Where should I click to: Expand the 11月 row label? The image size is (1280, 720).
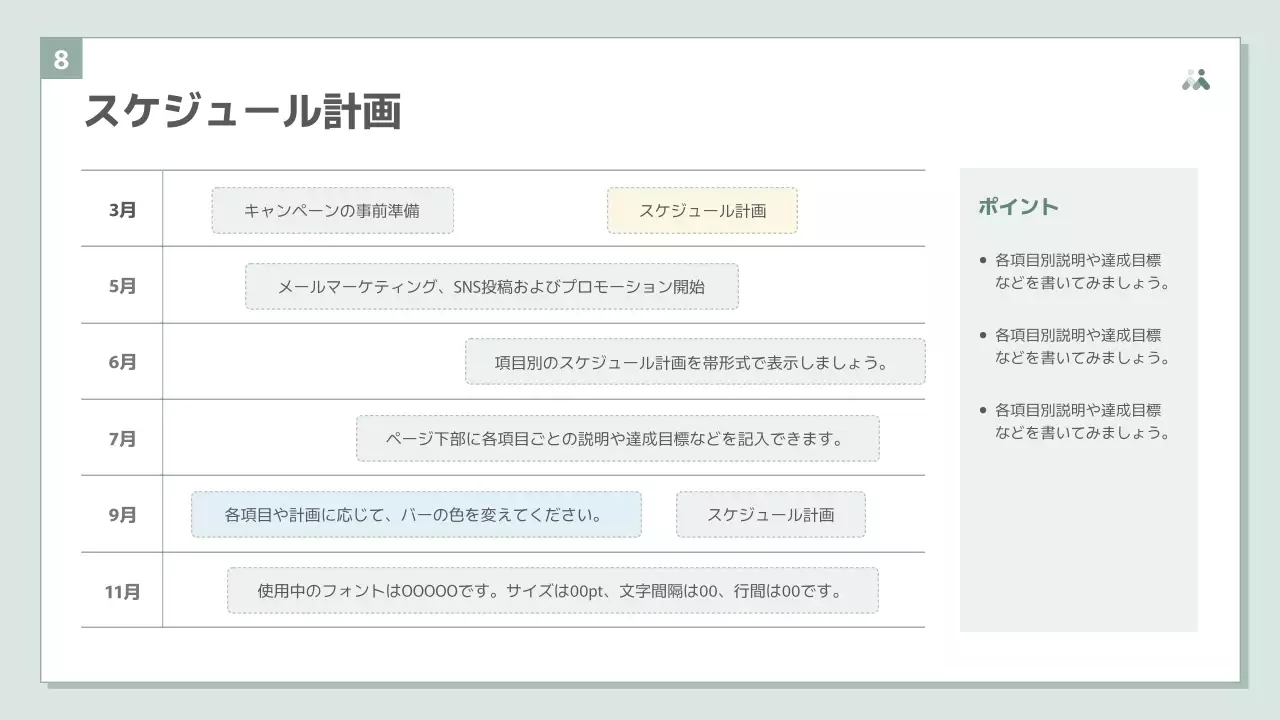click(120, 590)
